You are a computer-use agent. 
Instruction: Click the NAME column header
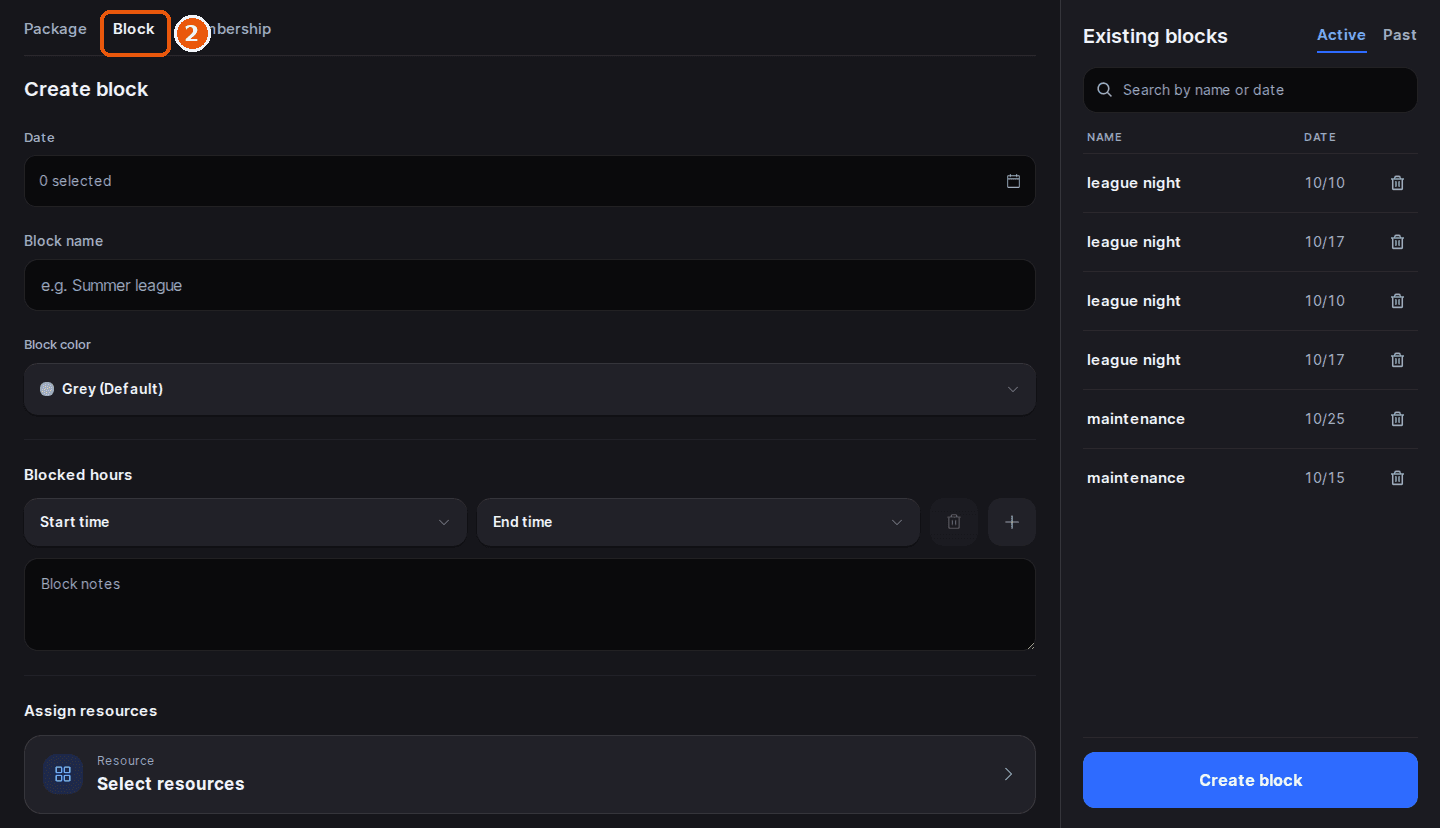tap(1104, 137)
